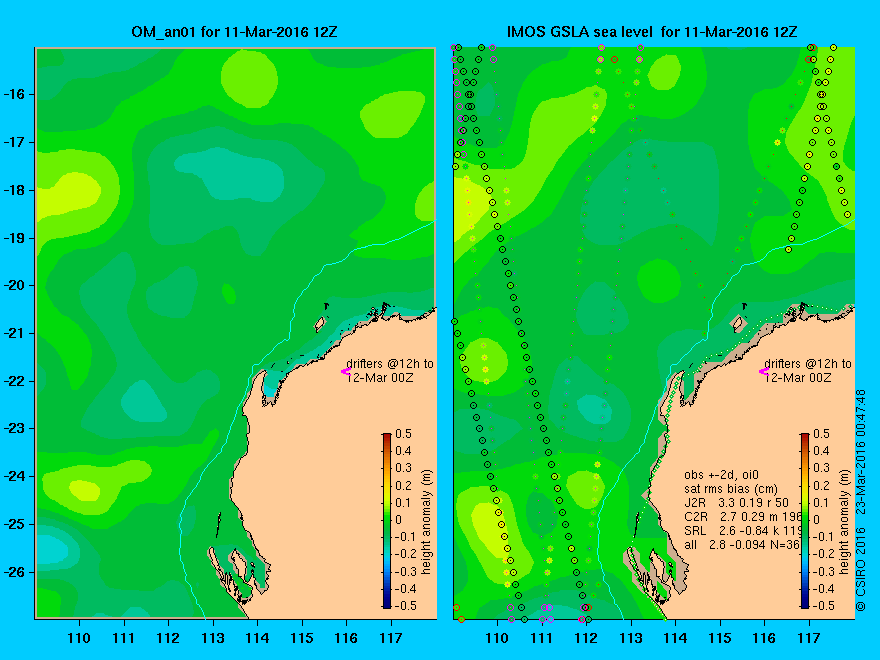Click the "all 2.8 -0.094" statistics row
880x660 pixels.
[742, 544]
